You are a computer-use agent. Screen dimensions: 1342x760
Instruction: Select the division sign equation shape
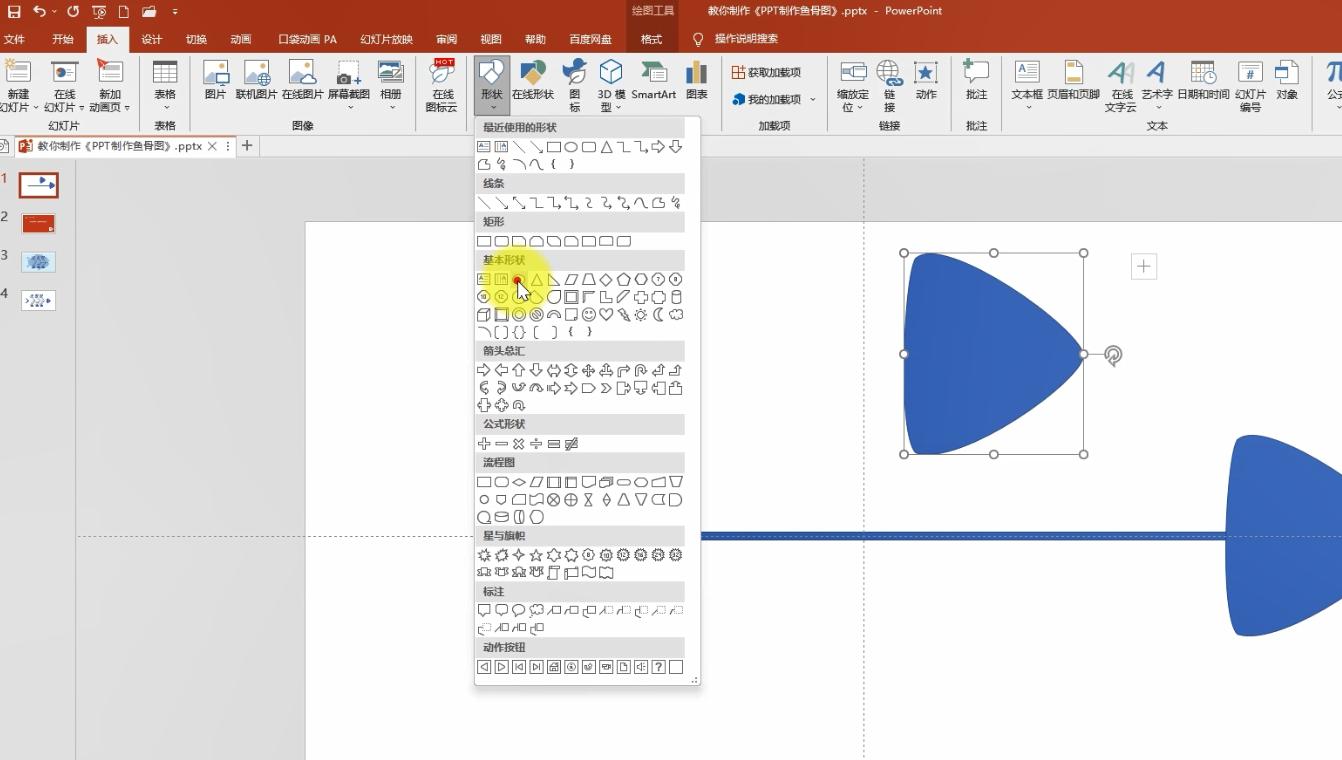(x=536, y=444)
